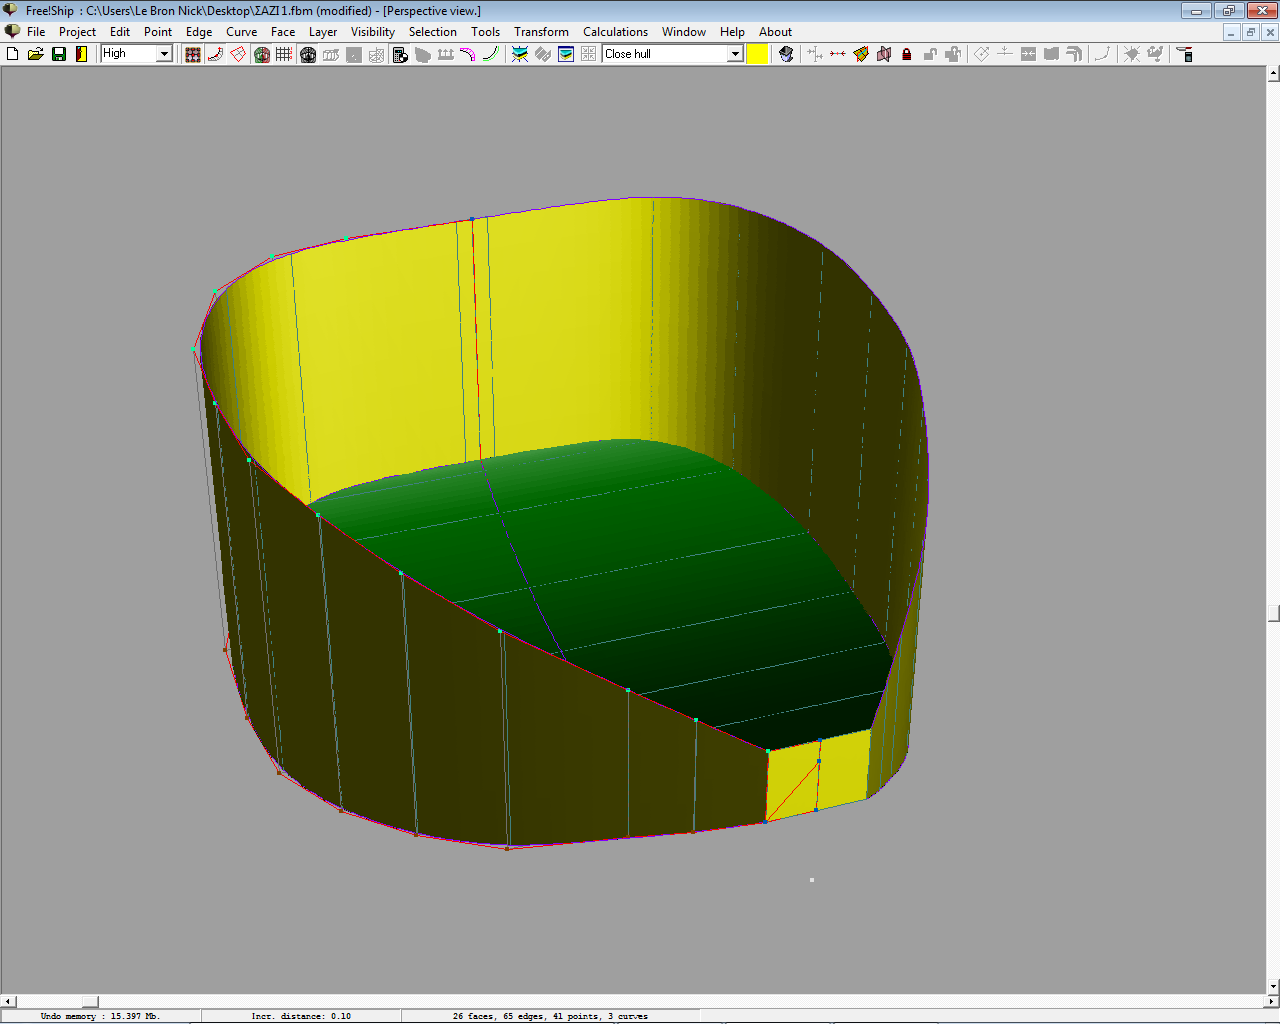
Task: Click the Help menu item
Action: pos(732,32)
